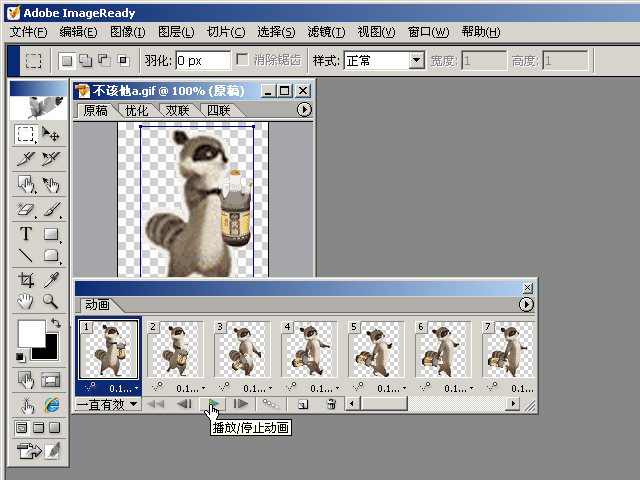Image resolution: width=640 pixels, height=480 pixels.
Task: Select the Crop tool
Action: coord(25,280)
